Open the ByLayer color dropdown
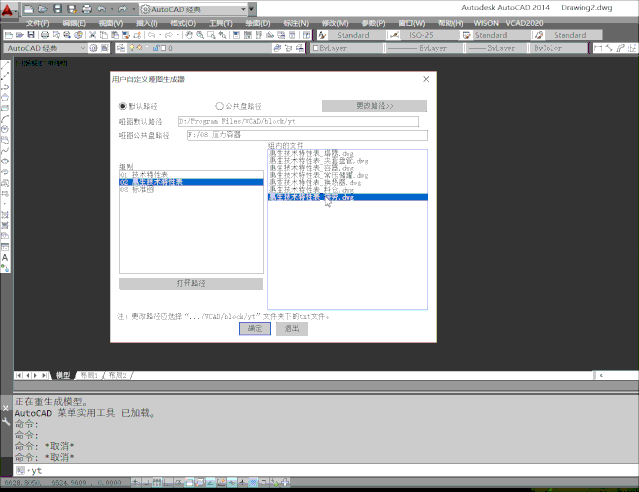The width and height of the screenshot is (639, 492). 348,48
